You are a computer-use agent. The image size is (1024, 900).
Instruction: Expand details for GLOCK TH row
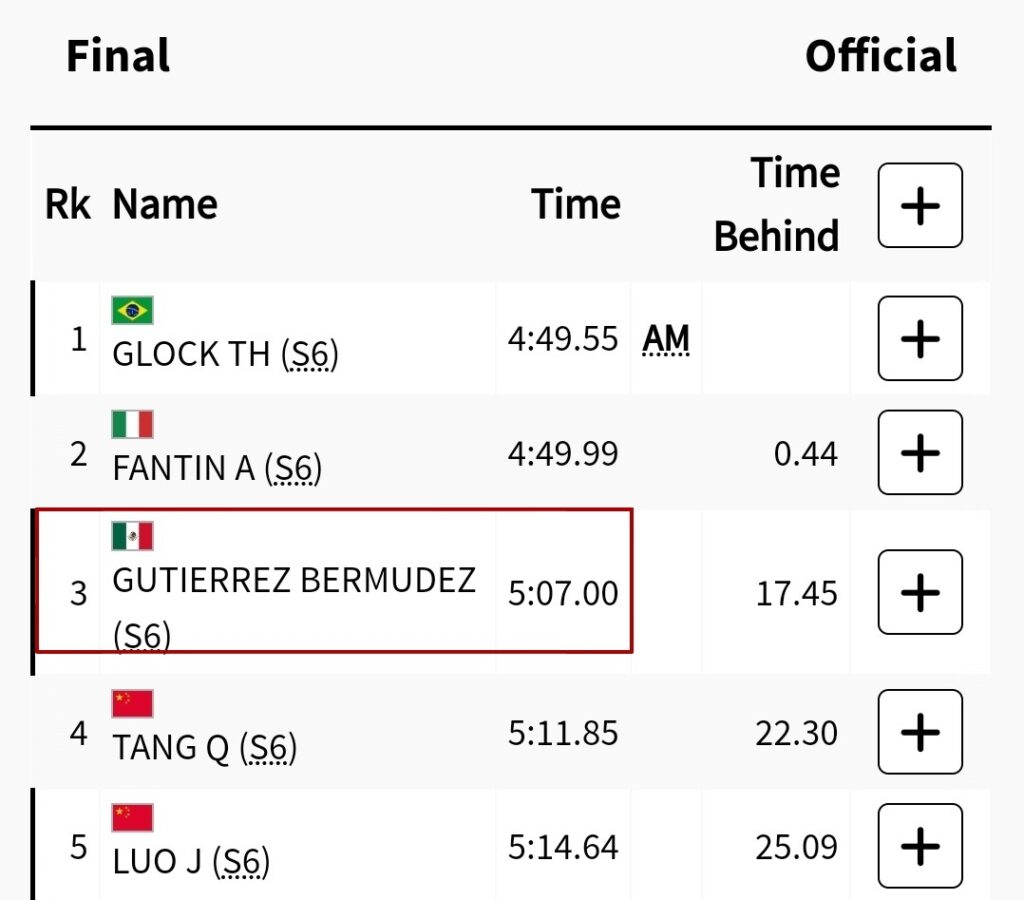[919, 339]
